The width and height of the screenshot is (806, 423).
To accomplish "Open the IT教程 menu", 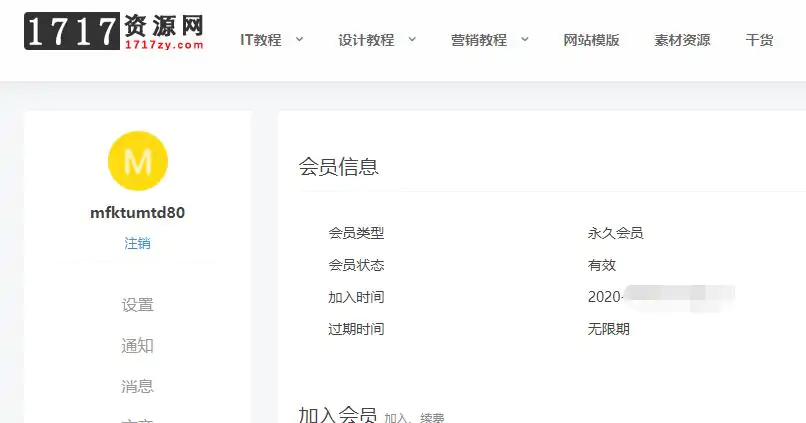I will click(261, 40).
